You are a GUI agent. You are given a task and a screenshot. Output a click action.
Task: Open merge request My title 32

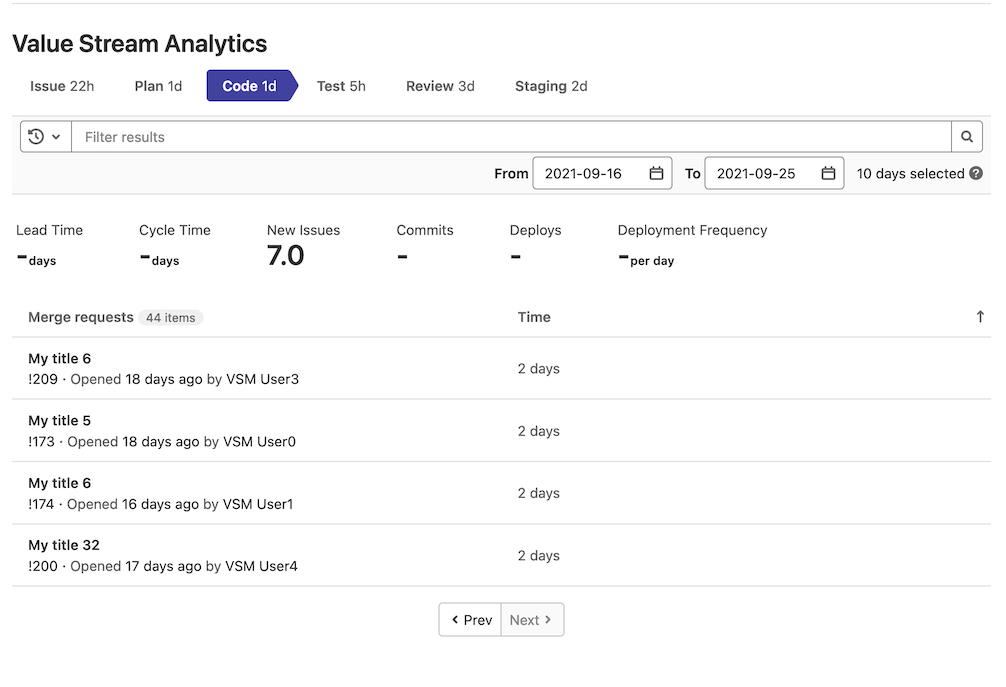coord(64,545)
